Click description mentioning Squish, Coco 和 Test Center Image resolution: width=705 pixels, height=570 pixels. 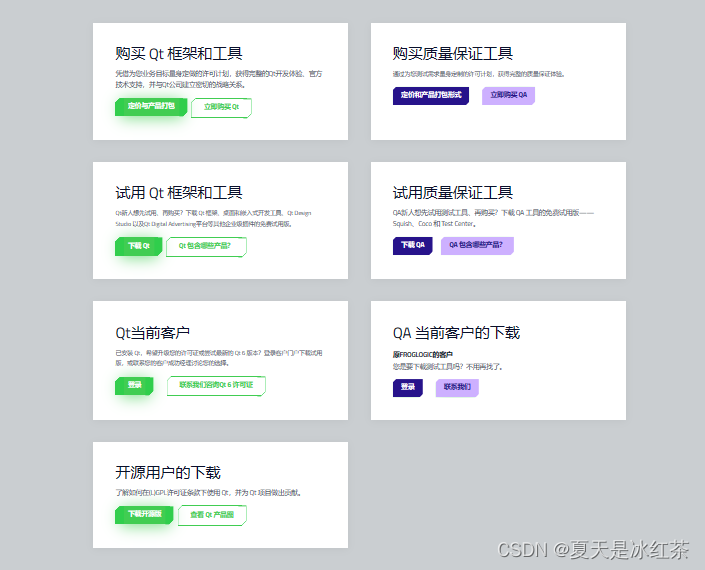point(493,218)
